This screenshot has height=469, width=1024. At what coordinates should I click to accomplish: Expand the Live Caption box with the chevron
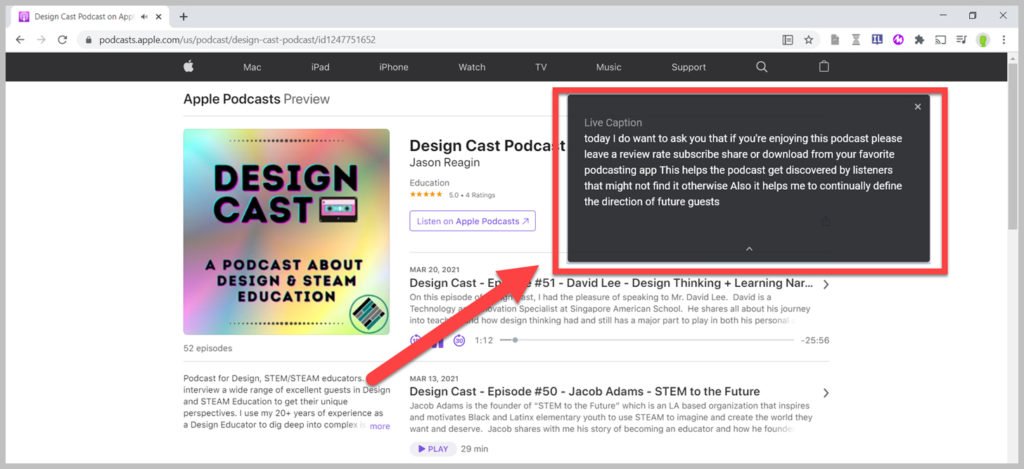pos(749,249)
